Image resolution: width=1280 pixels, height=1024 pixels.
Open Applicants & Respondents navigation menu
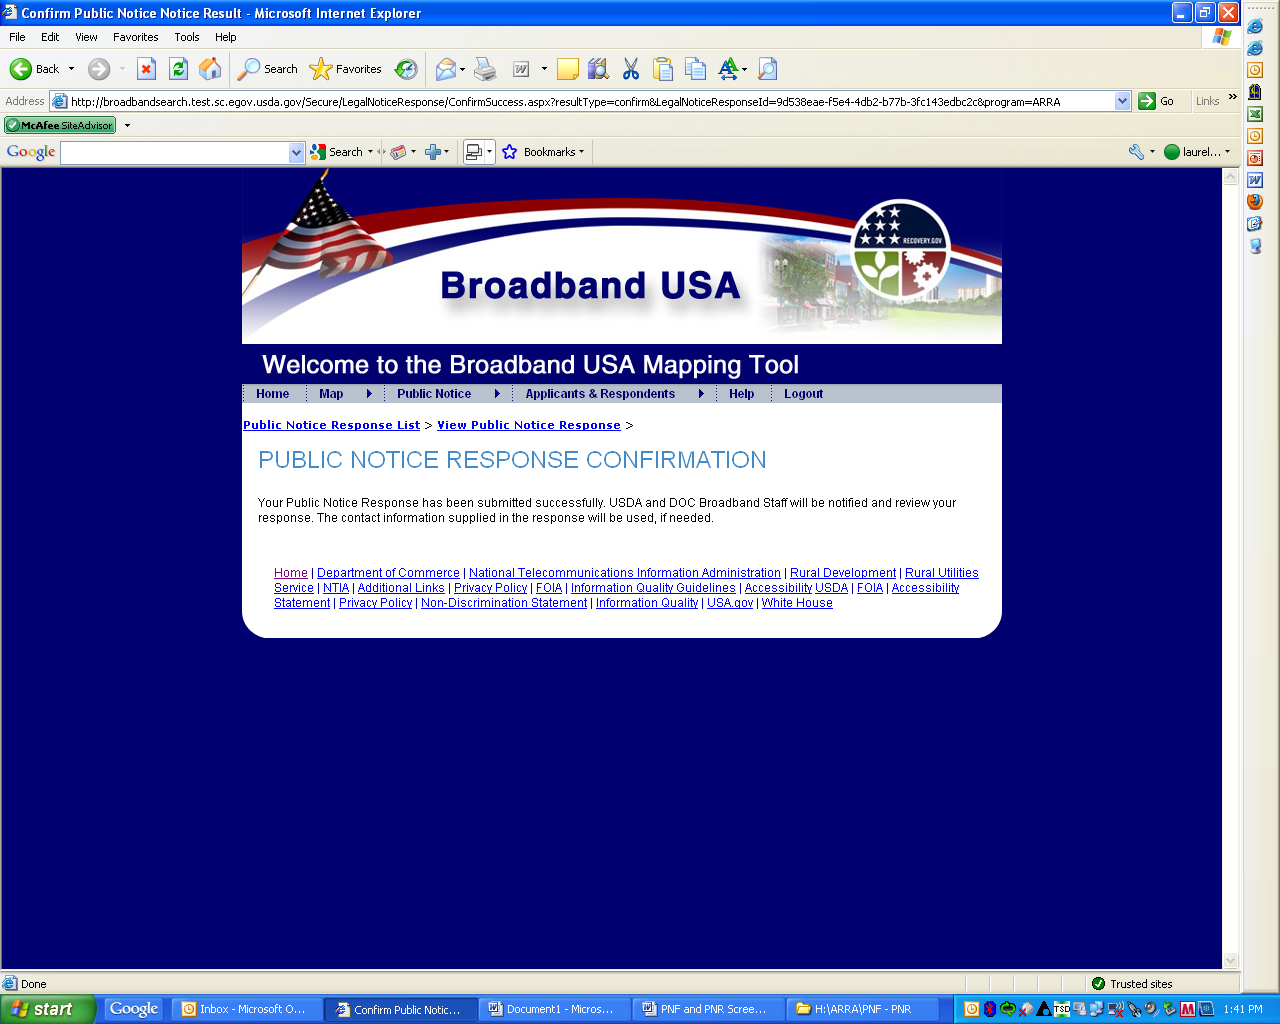coord(600,394)
